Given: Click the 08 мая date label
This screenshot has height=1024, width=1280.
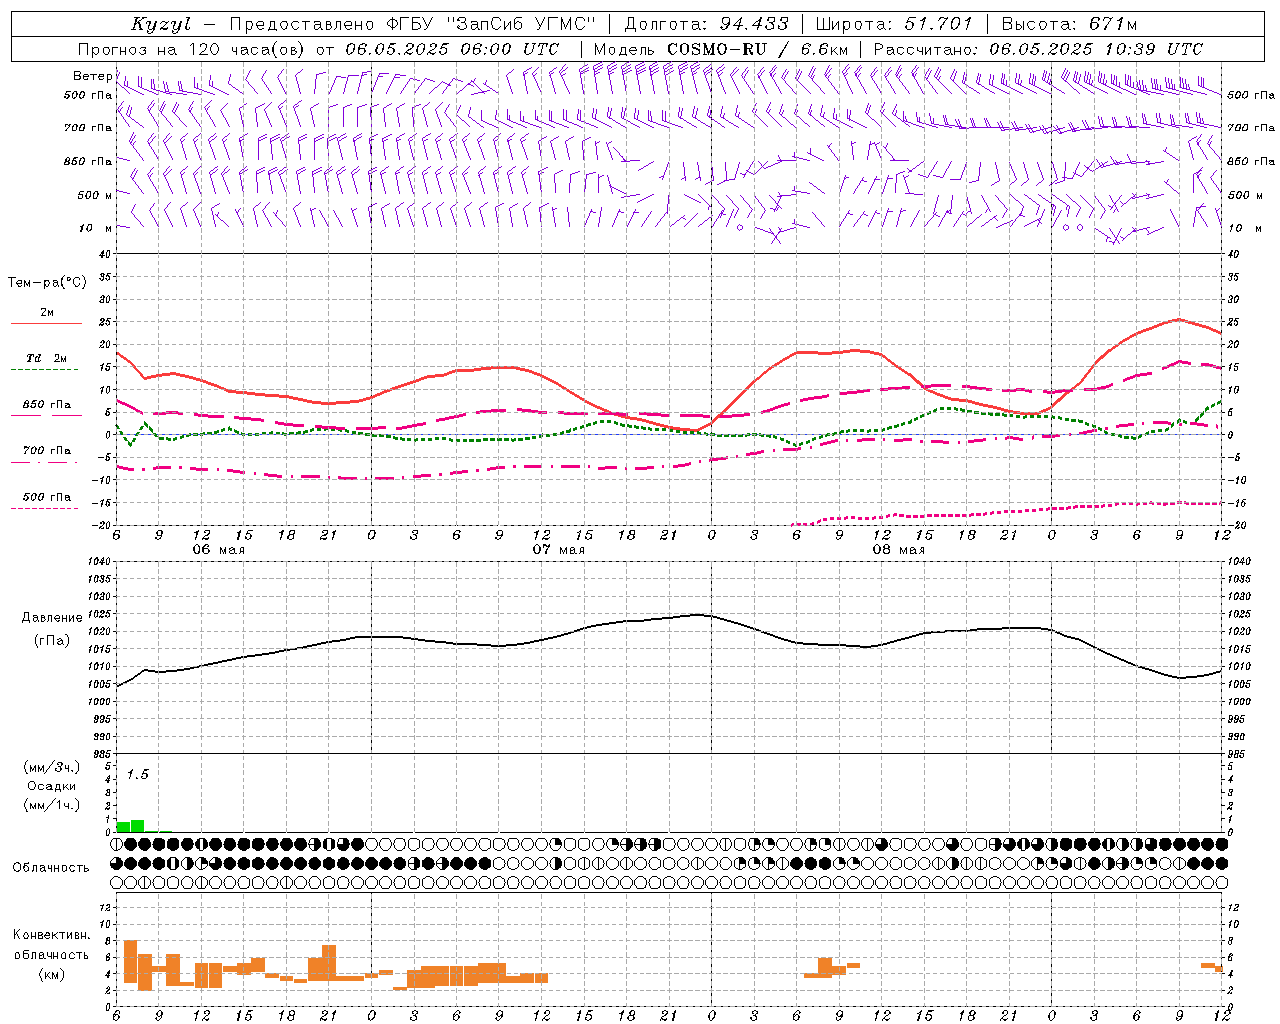Looking at the screenshot, I should [898, 550].
